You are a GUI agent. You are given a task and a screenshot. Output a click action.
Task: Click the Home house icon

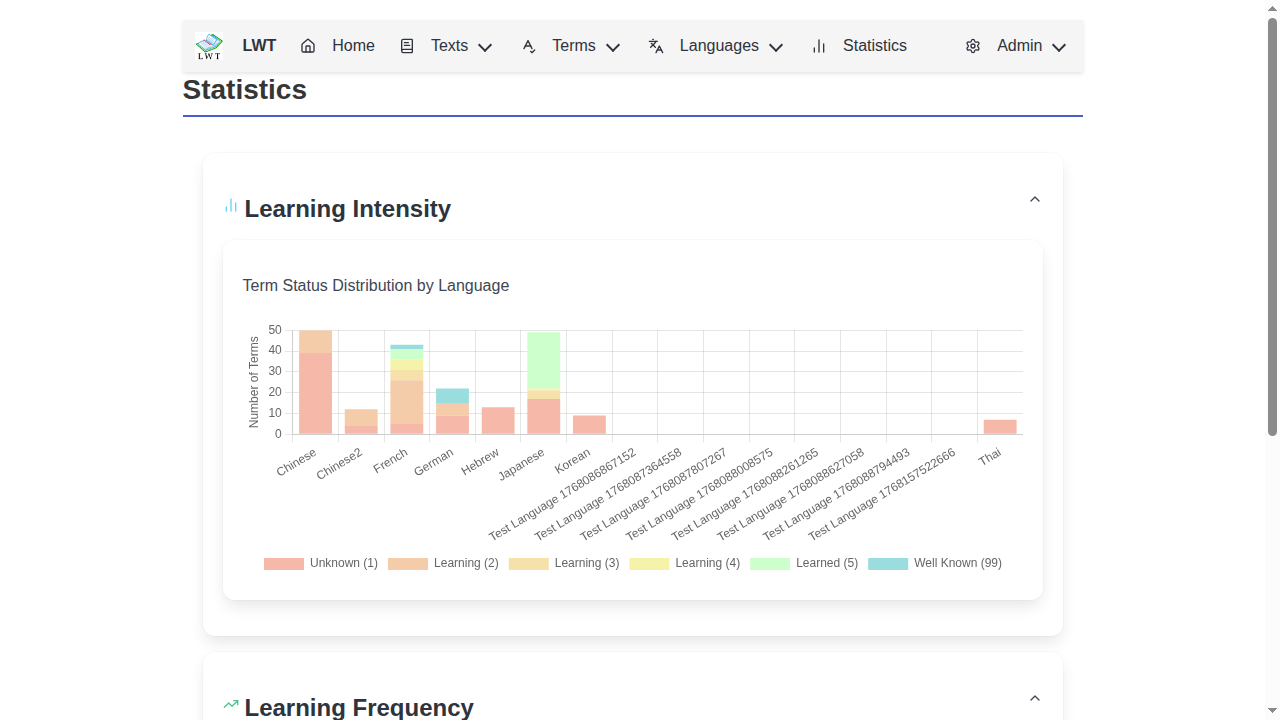(308, 46)
